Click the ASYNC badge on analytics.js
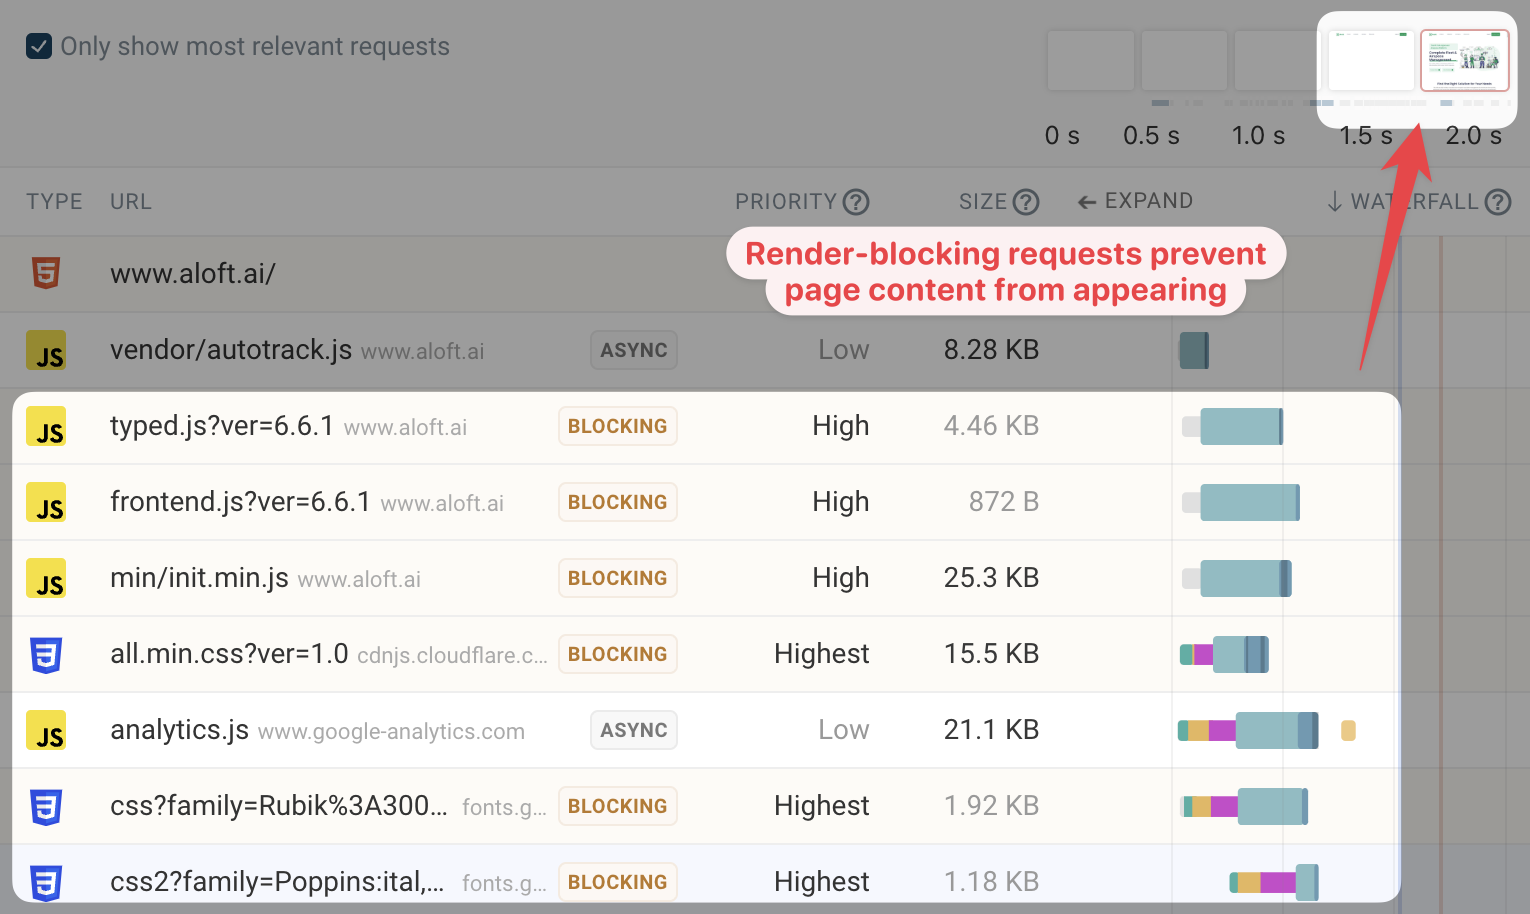 634,730
